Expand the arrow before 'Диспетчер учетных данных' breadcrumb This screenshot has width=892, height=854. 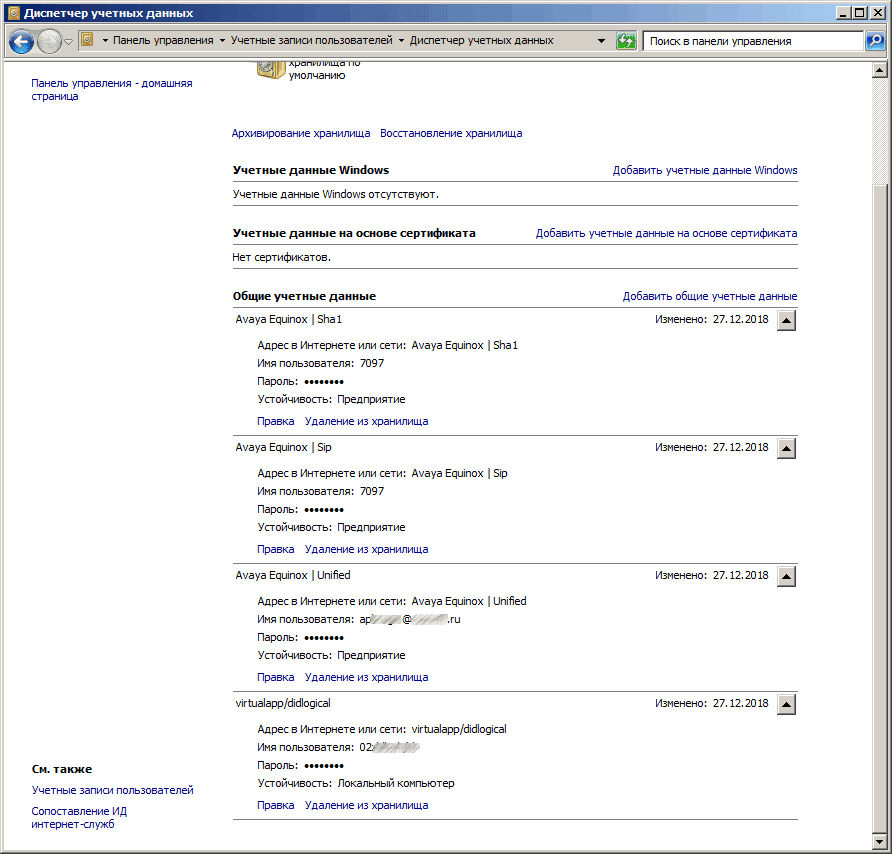pyautogui.click(x=401, y=40)
